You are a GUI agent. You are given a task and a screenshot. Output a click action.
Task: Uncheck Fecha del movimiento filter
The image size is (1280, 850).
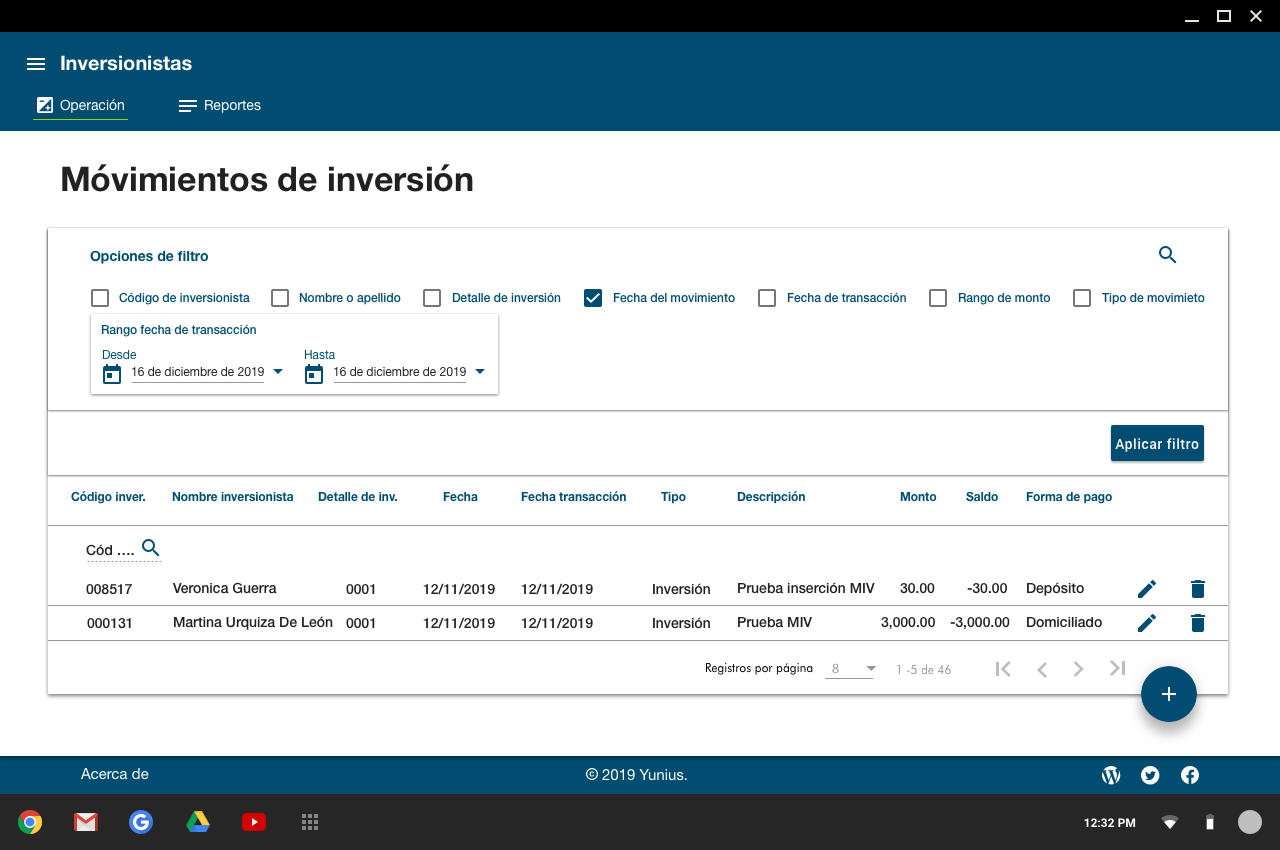[593, 298]
